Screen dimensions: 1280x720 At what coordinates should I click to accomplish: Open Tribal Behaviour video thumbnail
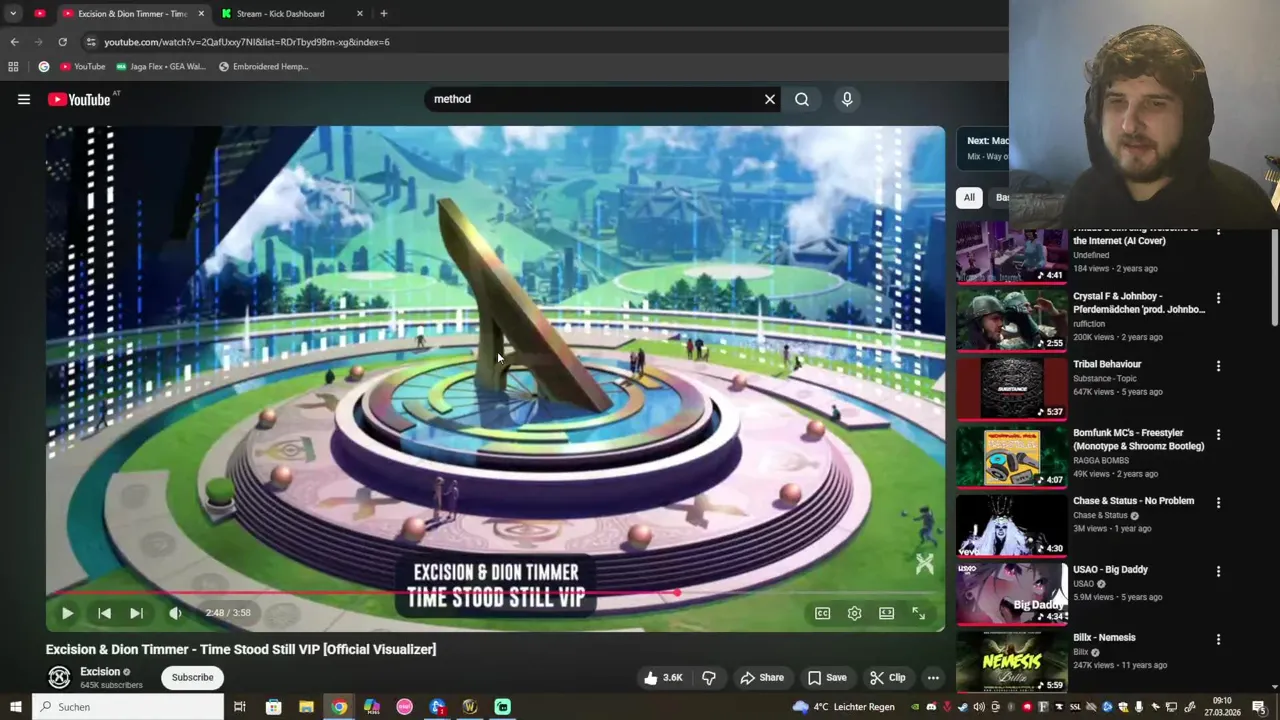tap(1012, 388)
